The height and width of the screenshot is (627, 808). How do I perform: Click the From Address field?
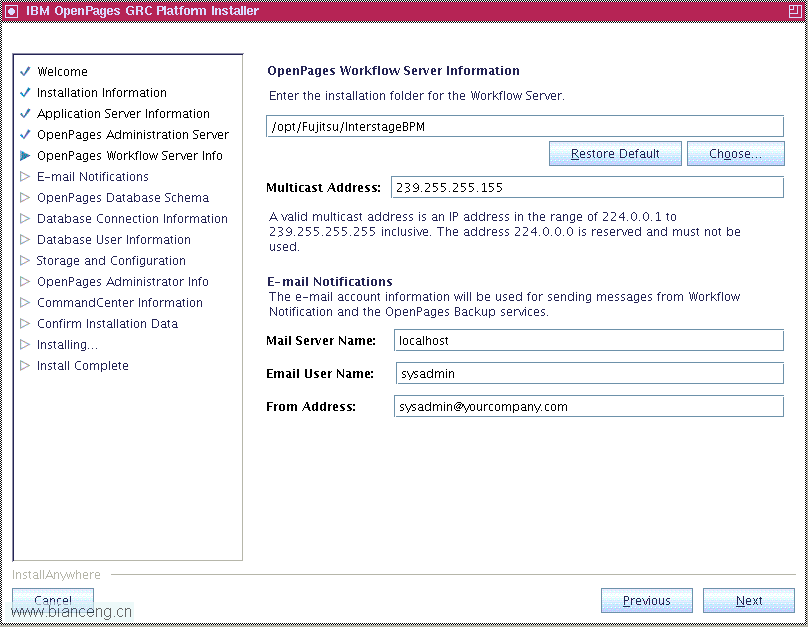pyautogui.click(x=589, y=406)
